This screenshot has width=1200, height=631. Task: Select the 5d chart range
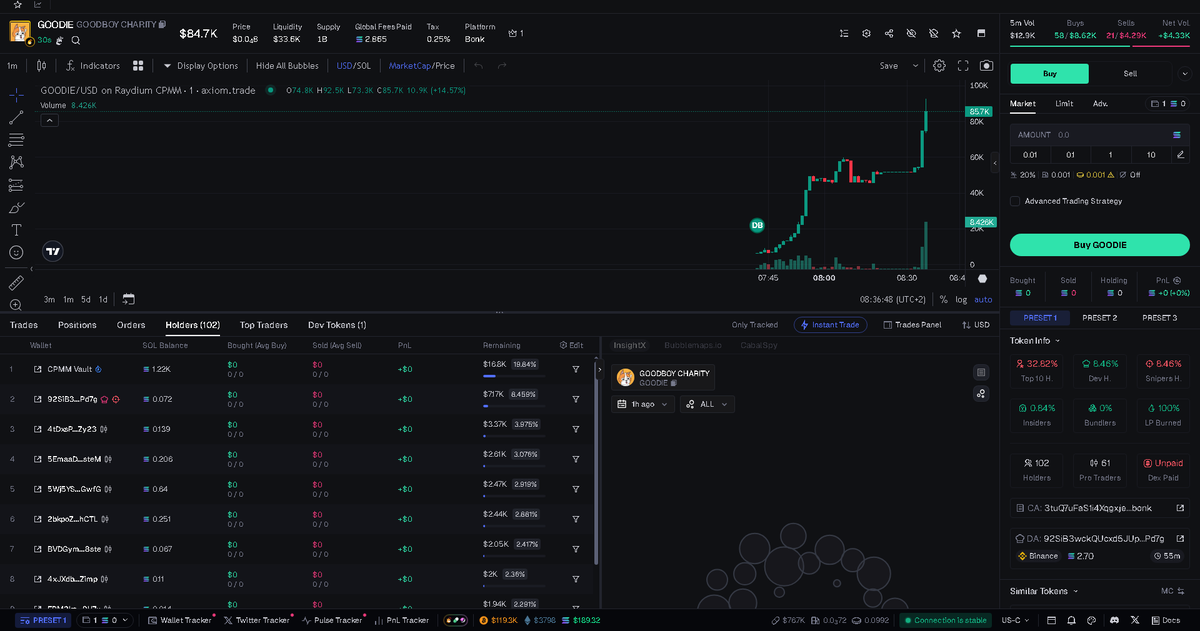[x=86, y=299]
